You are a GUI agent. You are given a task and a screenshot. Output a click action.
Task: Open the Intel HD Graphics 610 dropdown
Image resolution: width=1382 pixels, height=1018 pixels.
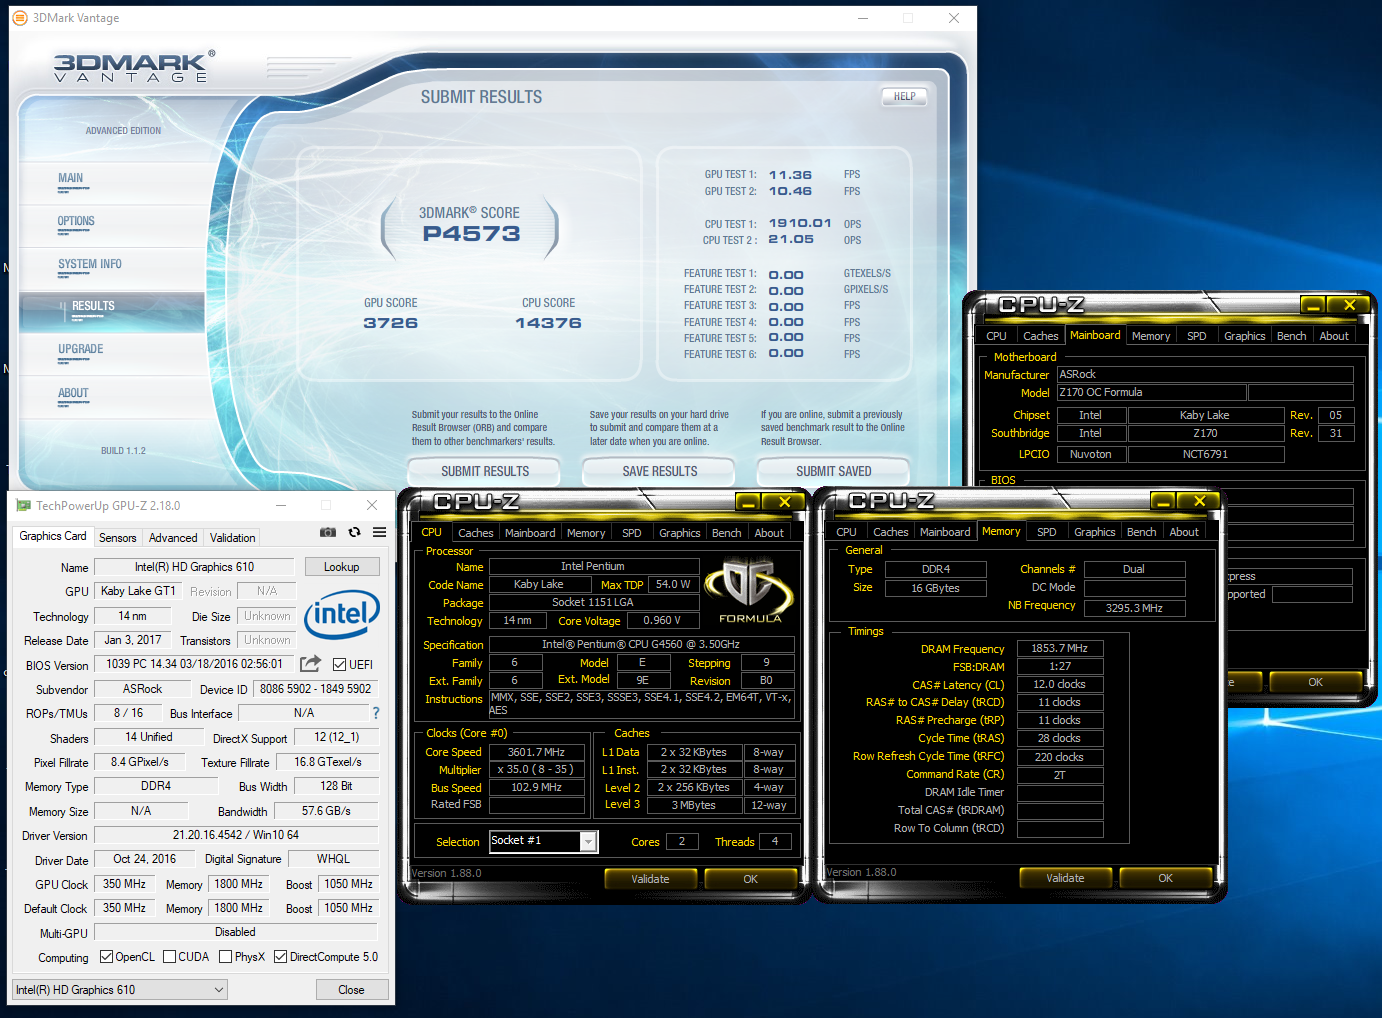click(x=119, y=990)
